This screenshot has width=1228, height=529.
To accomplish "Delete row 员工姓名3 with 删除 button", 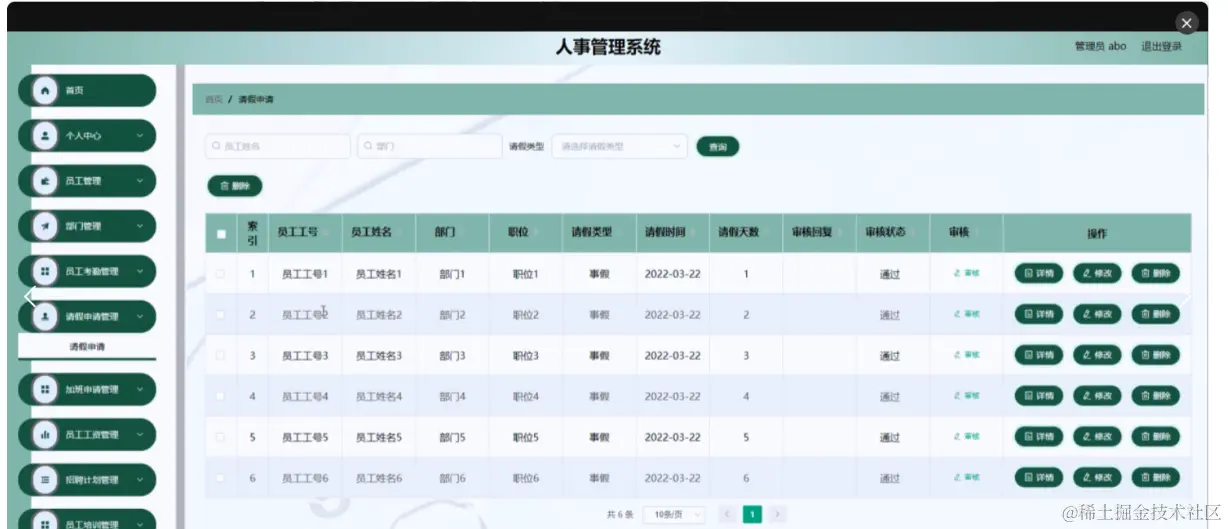I will pos(1155,355).
